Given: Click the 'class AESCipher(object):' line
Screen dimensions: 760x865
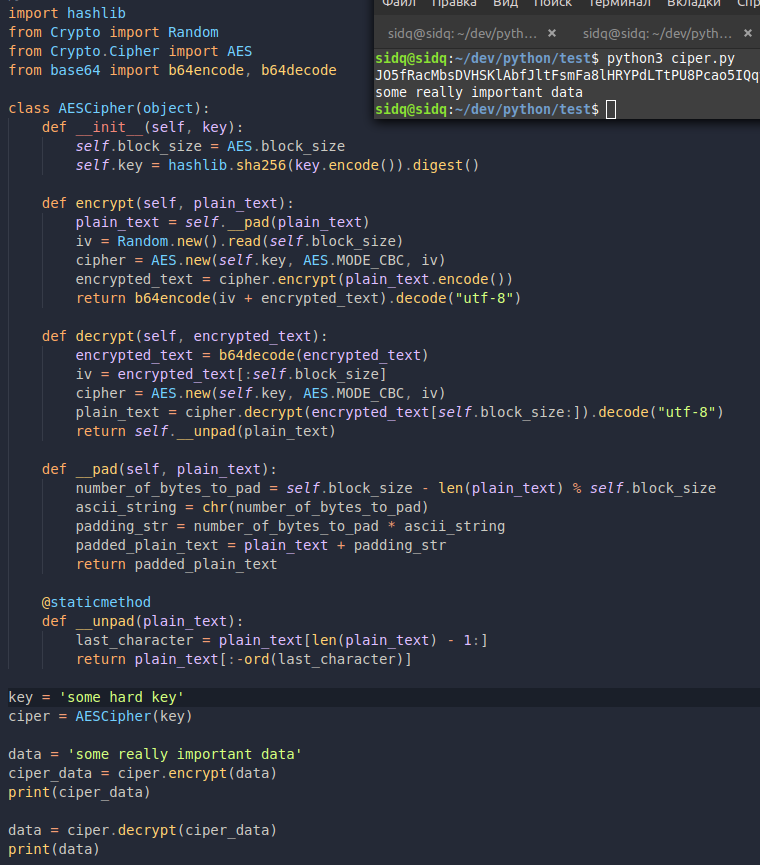Looking at the screenshot, I should 109,108.
